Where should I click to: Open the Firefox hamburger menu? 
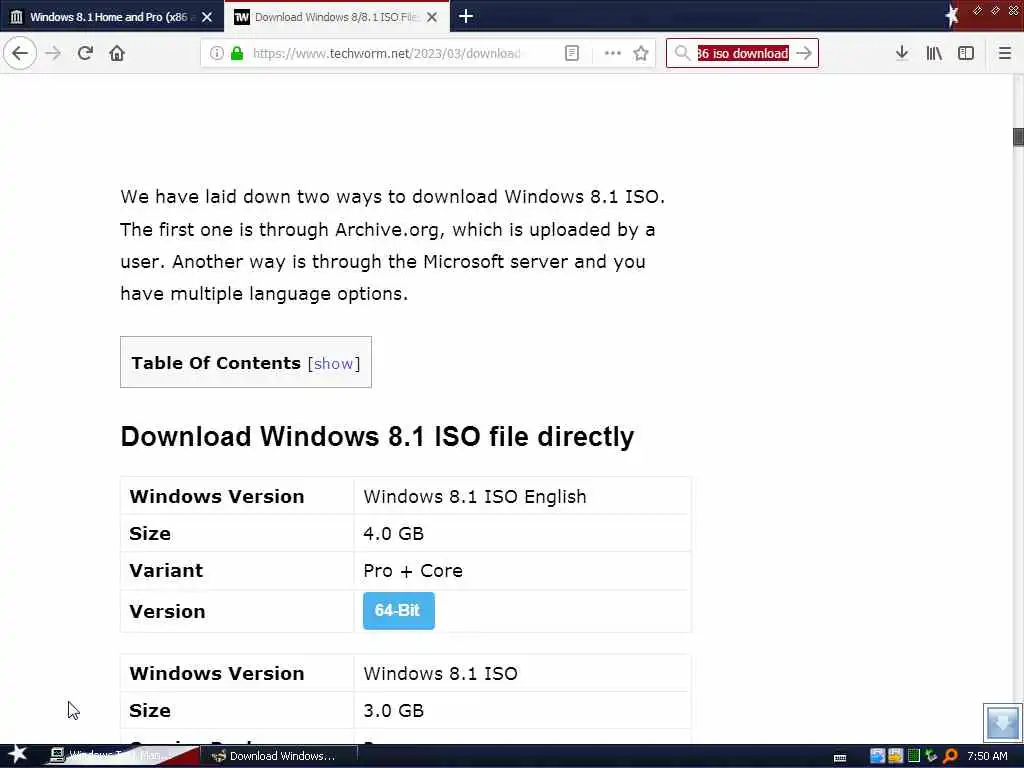[x=1004, y=53]
